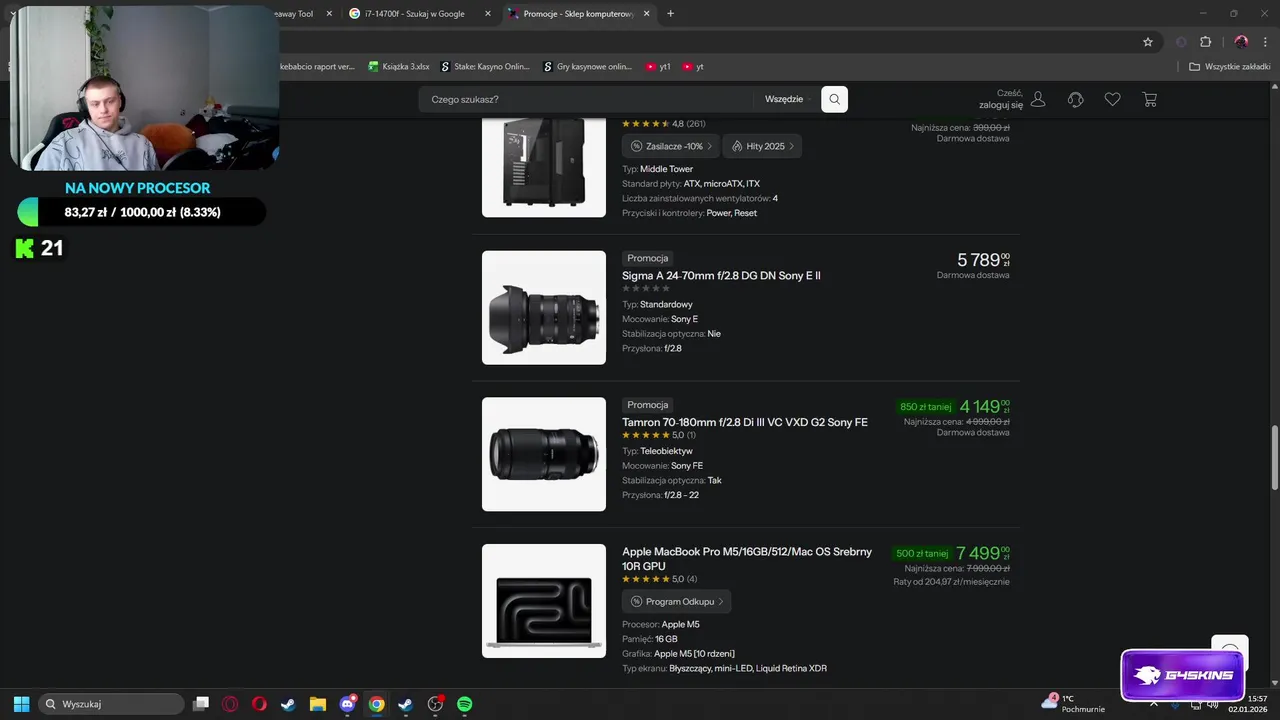
Task: Open the Gry kasynowe onlin... bookmark
Action: coord(588,67)
